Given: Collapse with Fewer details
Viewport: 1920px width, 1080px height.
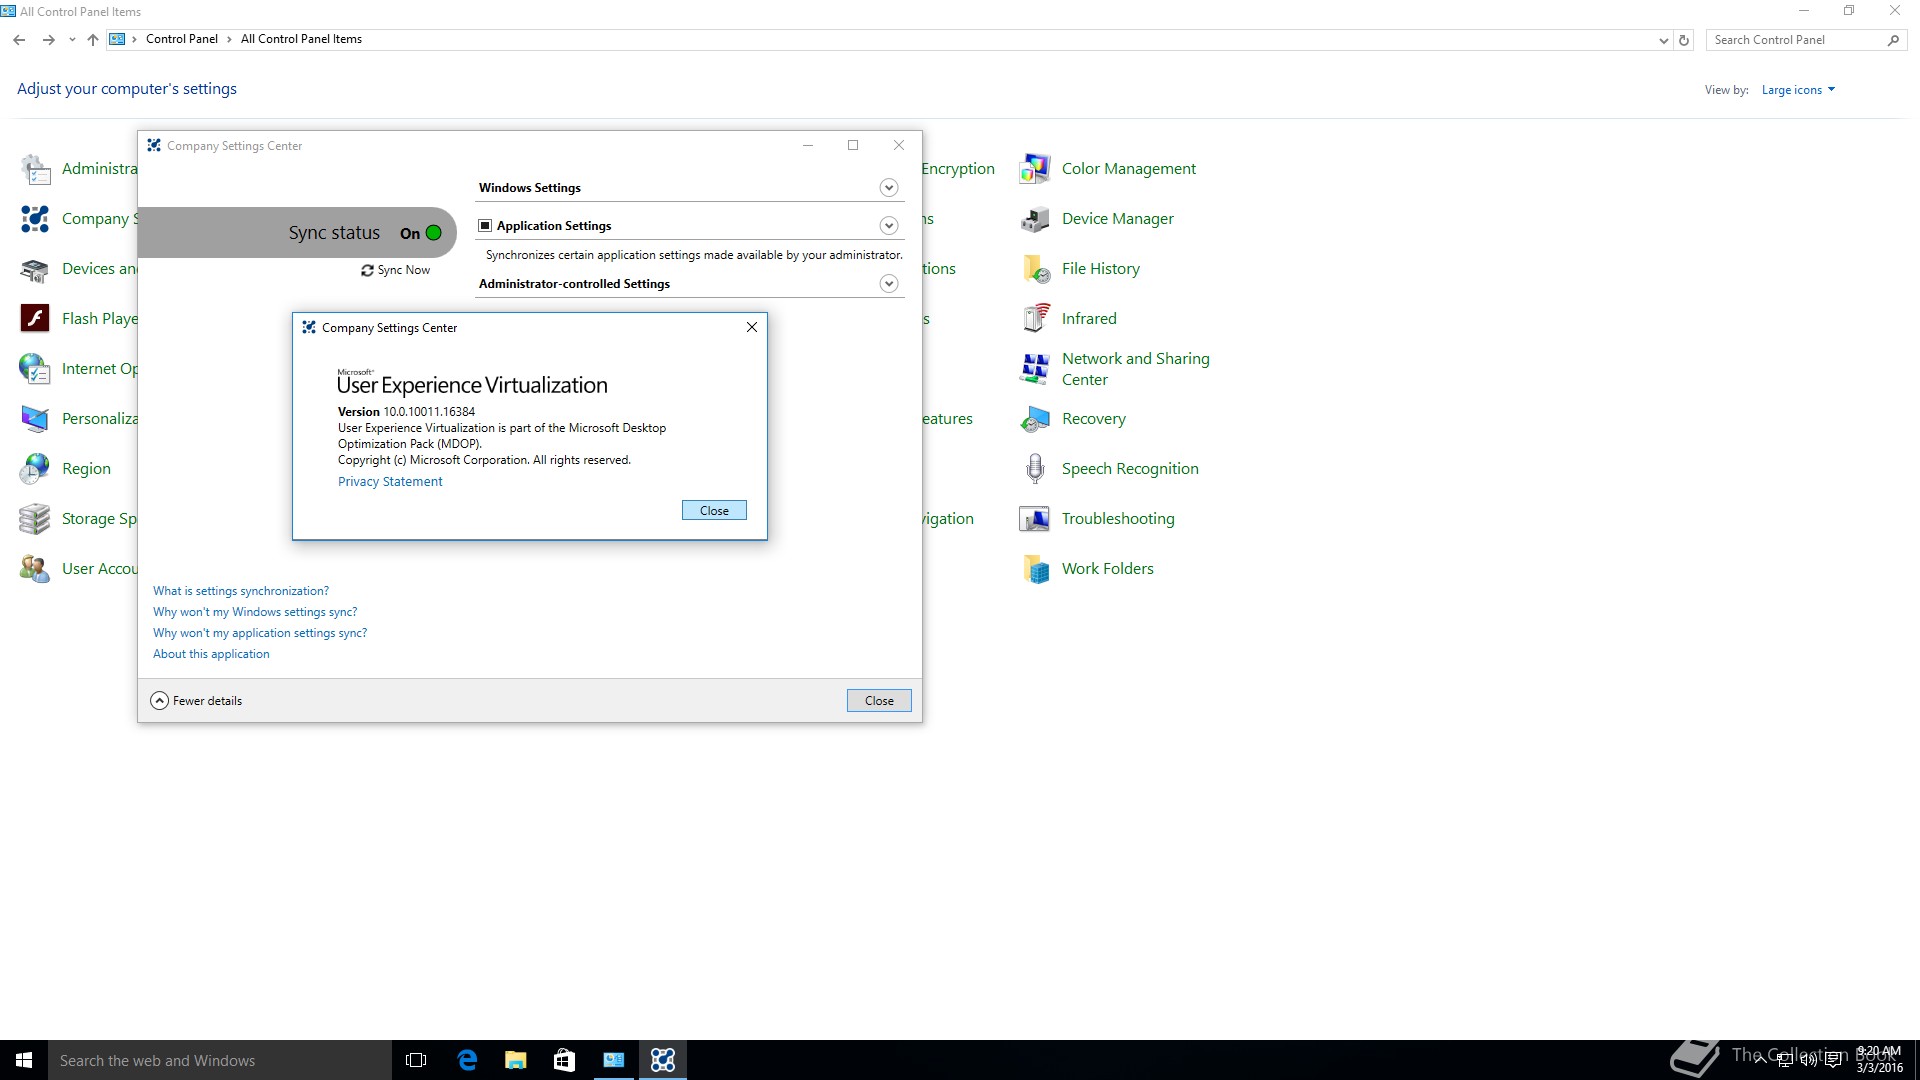Looking at the screenshot, I should [196, 701].
